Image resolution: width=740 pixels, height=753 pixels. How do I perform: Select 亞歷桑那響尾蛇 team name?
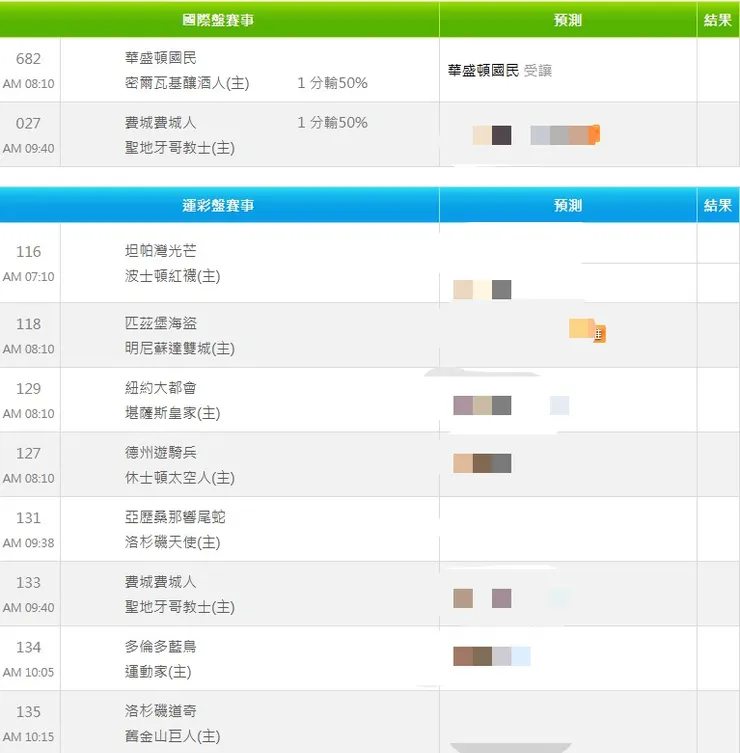coord(175,517)
